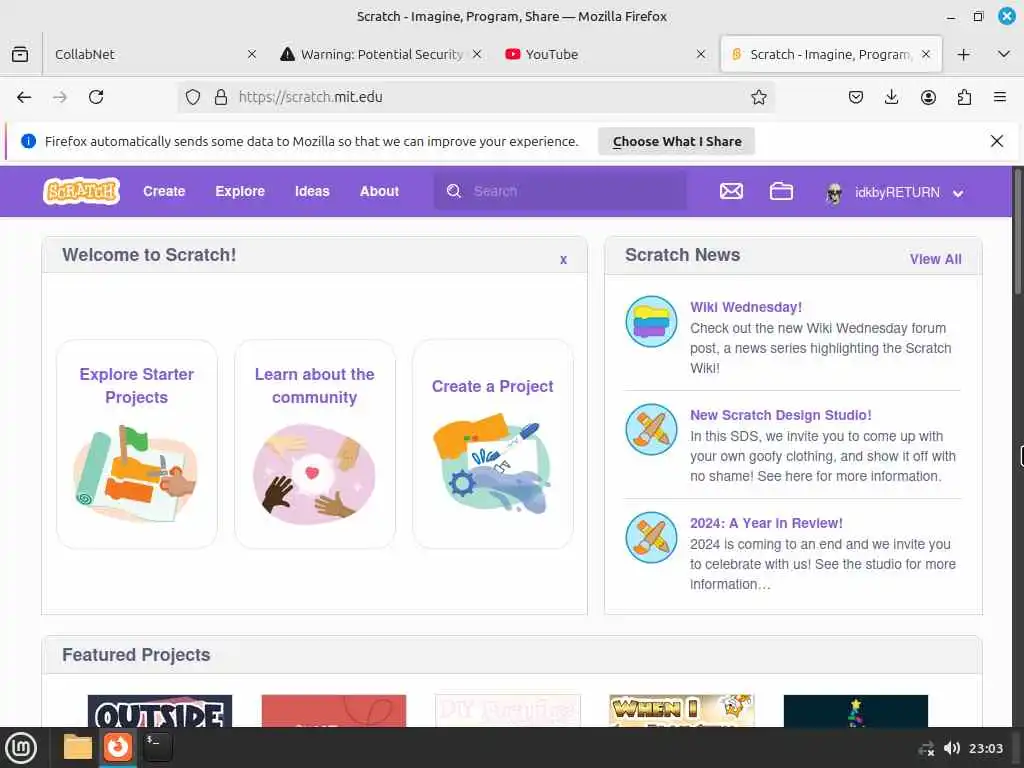Open the Linux Mint start menu

[x=21, y=748]
